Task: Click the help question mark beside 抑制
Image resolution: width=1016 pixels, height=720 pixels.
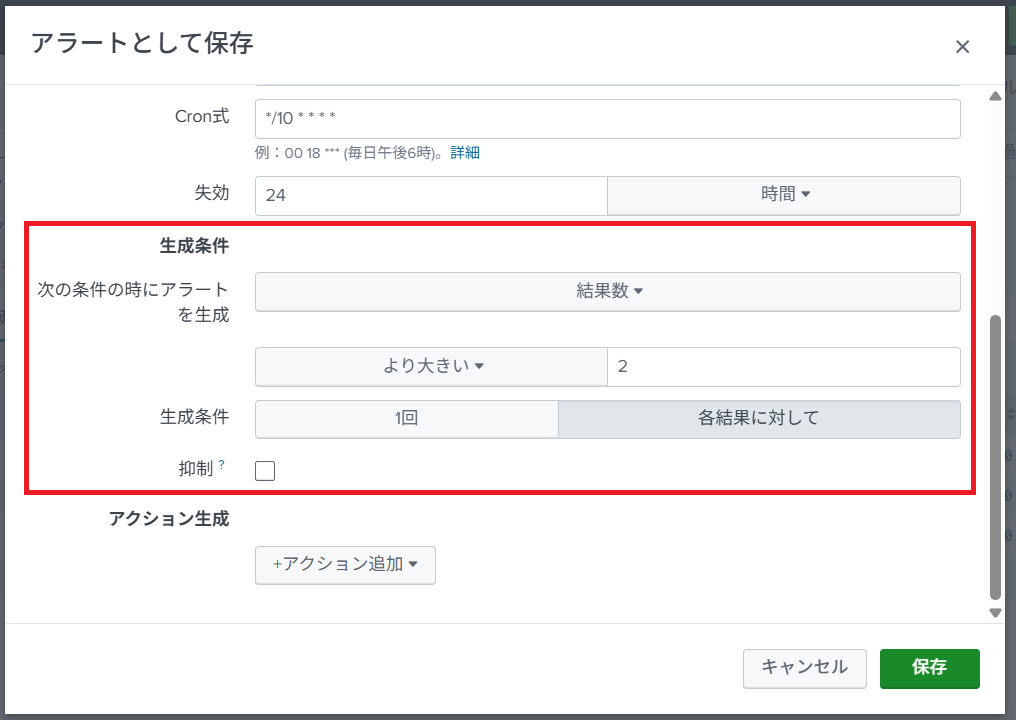Action: pyautogui.click(x=221, y=464)
